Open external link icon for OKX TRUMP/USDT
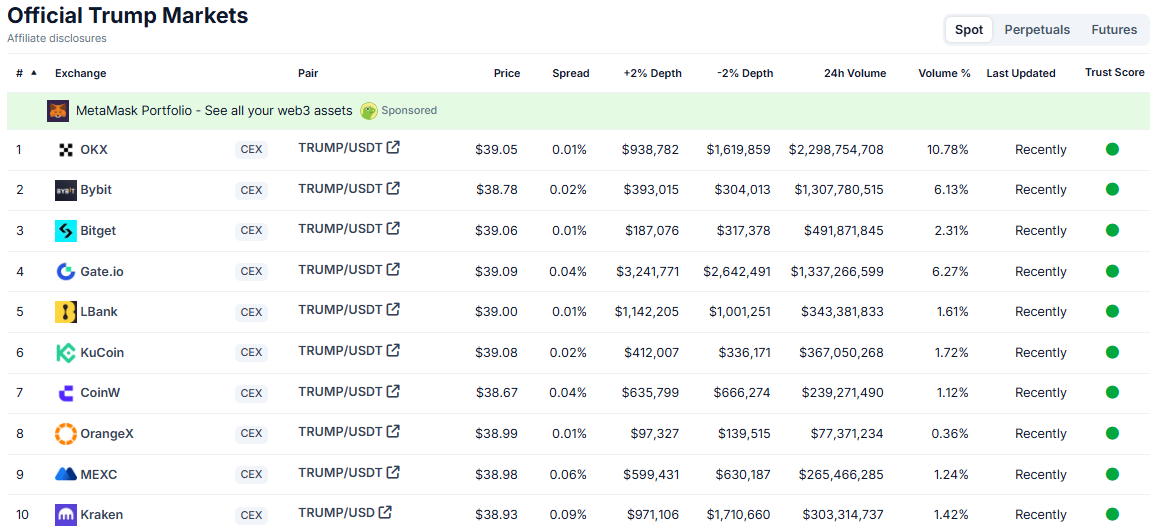 pos(393,148)
